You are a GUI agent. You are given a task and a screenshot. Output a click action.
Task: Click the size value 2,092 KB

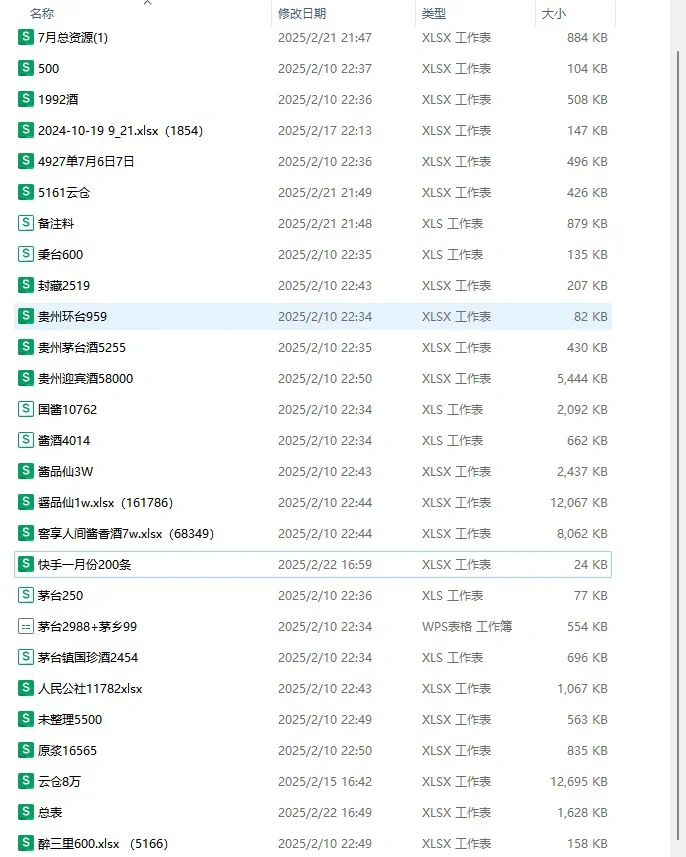pyautogui.click(x=582, y=409)
